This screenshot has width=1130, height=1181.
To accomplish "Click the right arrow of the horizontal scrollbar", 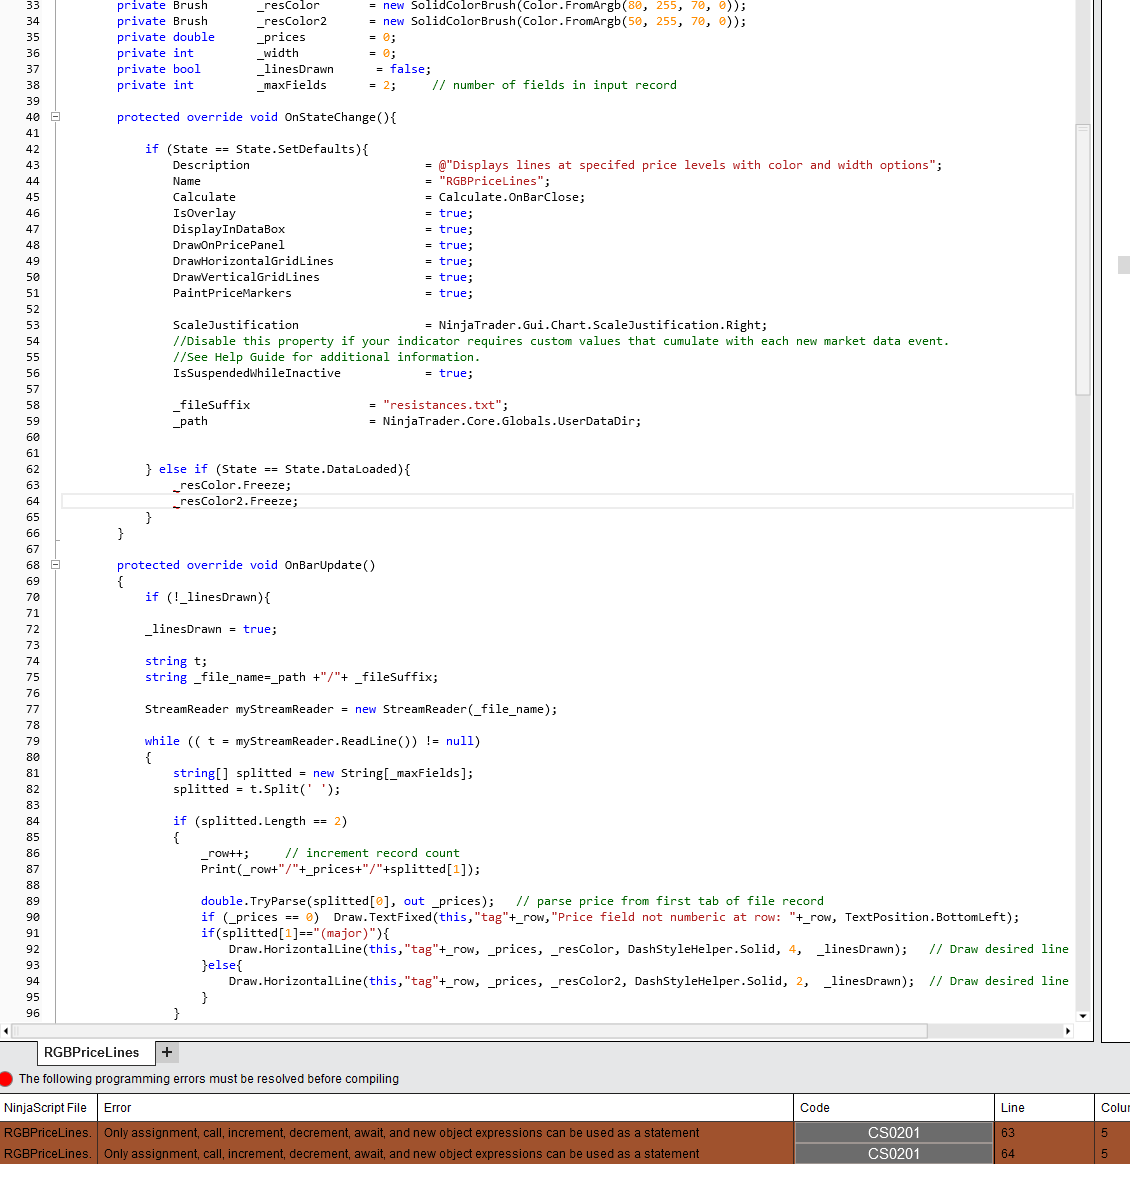I will 1068,1031.
